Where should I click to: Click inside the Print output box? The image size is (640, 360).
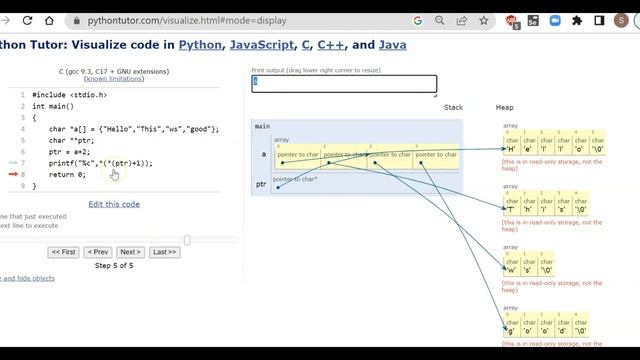click(344, 84)
